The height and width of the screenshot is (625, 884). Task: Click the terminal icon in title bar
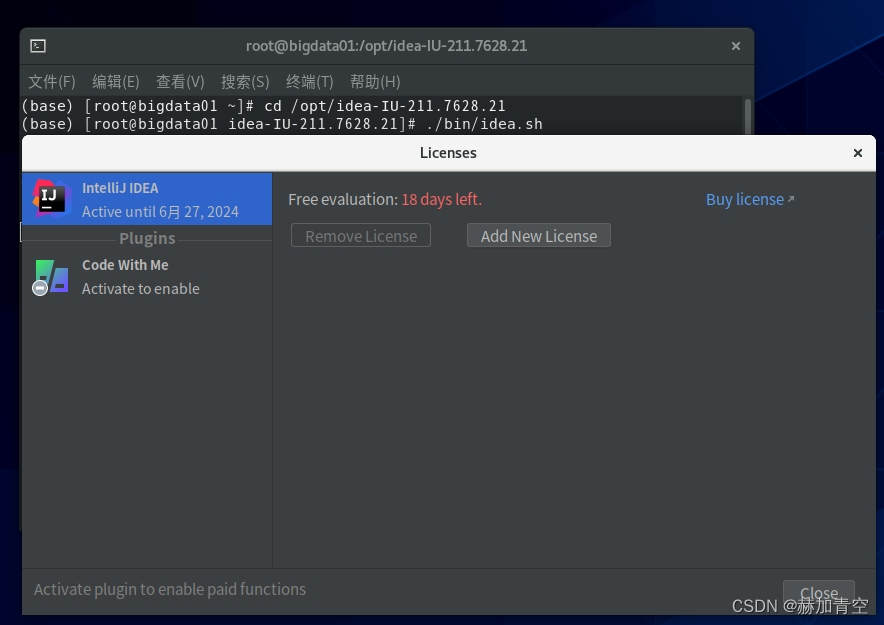pyautogui.click(x=38, y=46)
